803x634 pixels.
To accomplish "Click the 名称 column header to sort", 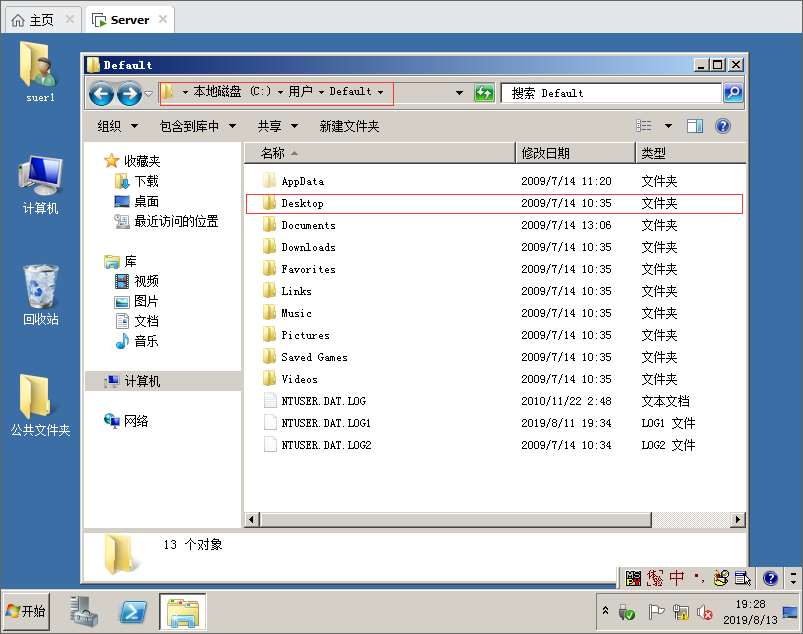I will (273, 153).
